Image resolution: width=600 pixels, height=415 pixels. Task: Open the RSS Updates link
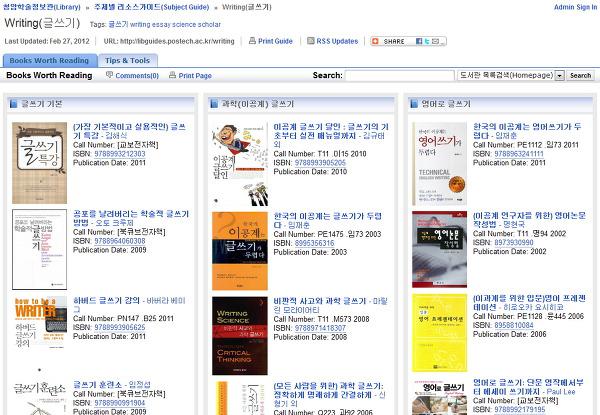337,41
